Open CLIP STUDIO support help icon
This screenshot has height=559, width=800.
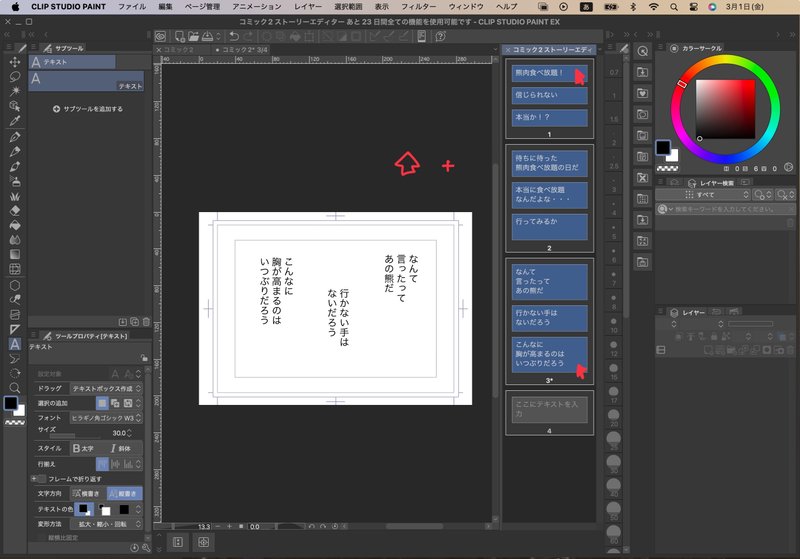[441, 36]
